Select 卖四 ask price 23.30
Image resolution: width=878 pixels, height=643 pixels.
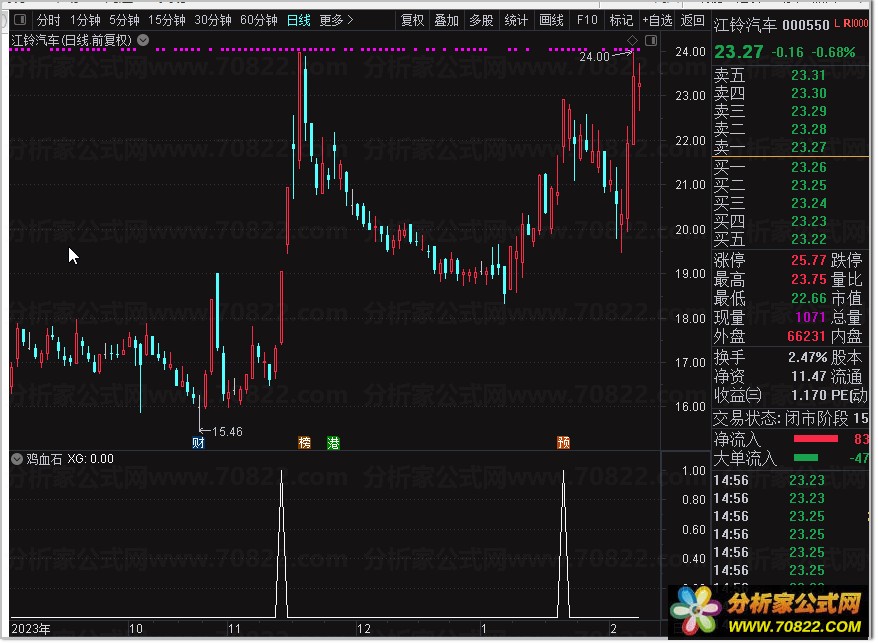(x=809, y=93)
